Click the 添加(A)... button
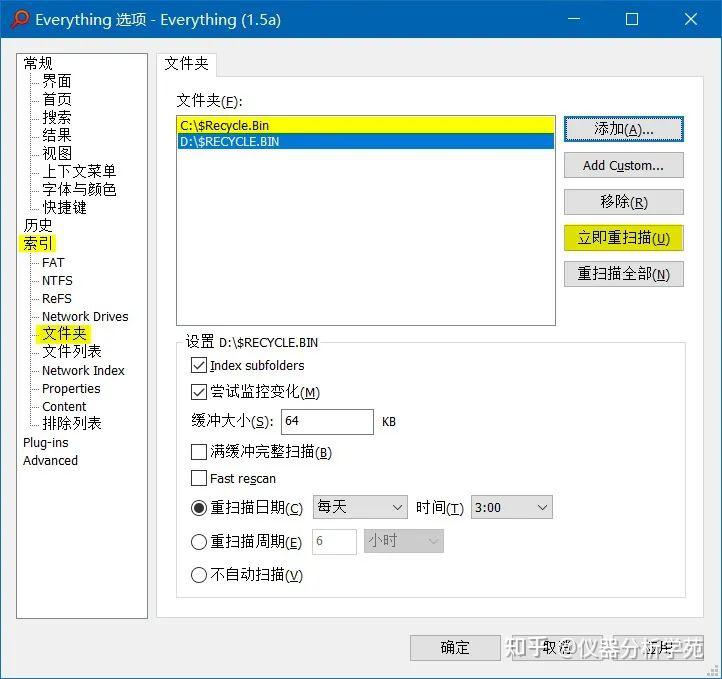 coord(623,129)
